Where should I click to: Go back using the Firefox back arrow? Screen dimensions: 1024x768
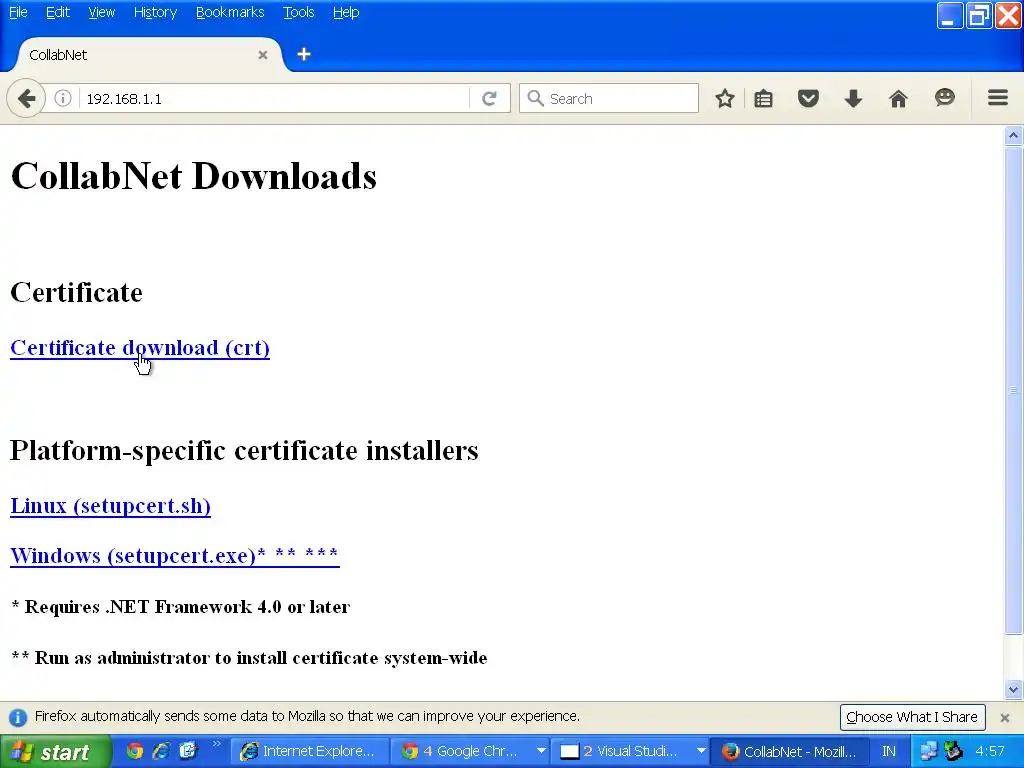pyautogui.click(x=26, y=99)
